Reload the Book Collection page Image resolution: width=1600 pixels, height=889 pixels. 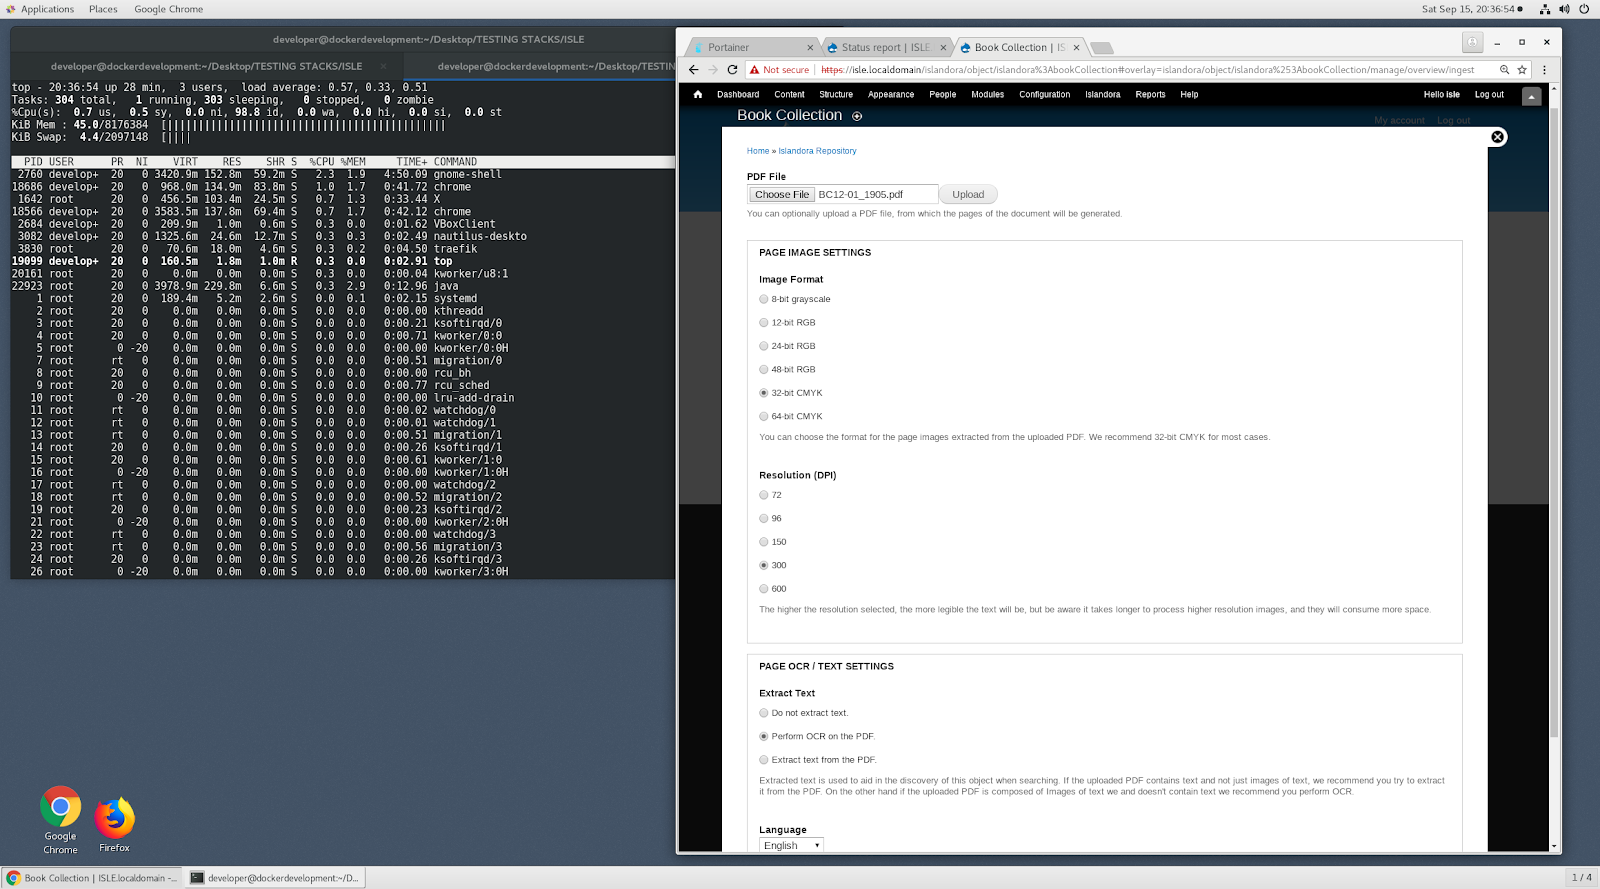[732, 70]
